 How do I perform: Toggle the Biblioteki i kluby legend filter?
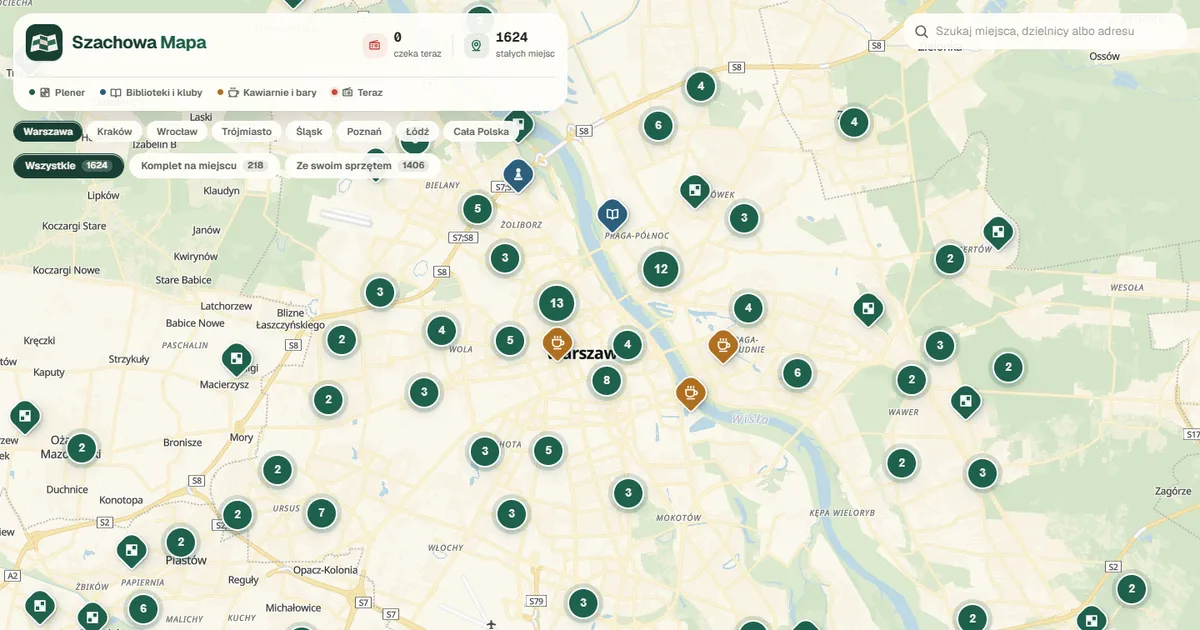coord(151,93)
